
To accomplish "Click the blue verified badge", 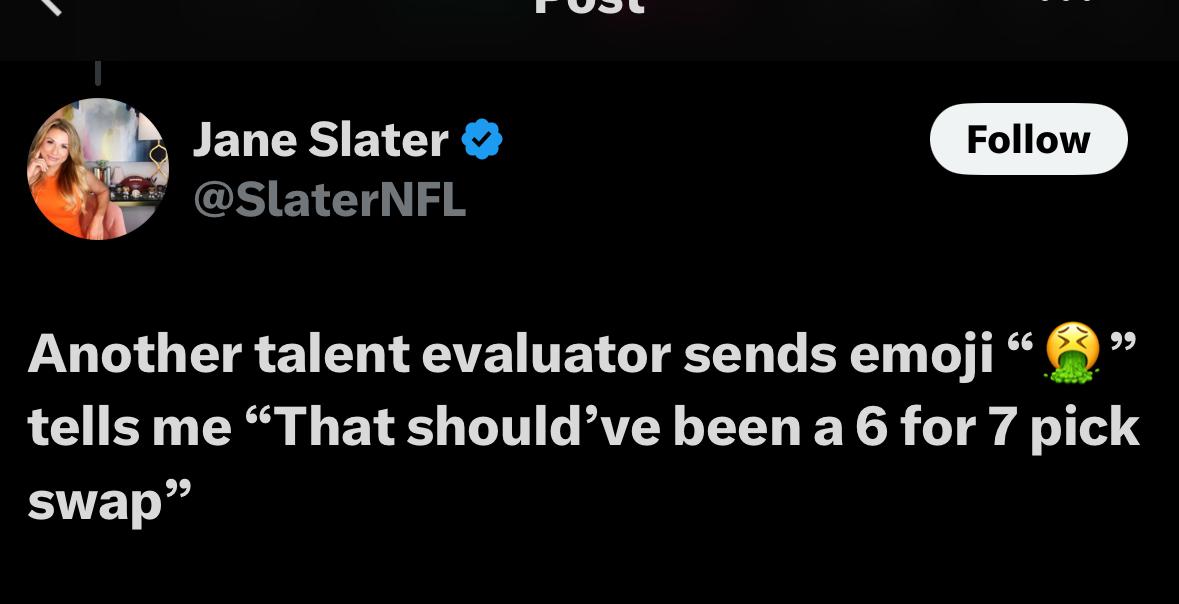I will tap(481, 139).
